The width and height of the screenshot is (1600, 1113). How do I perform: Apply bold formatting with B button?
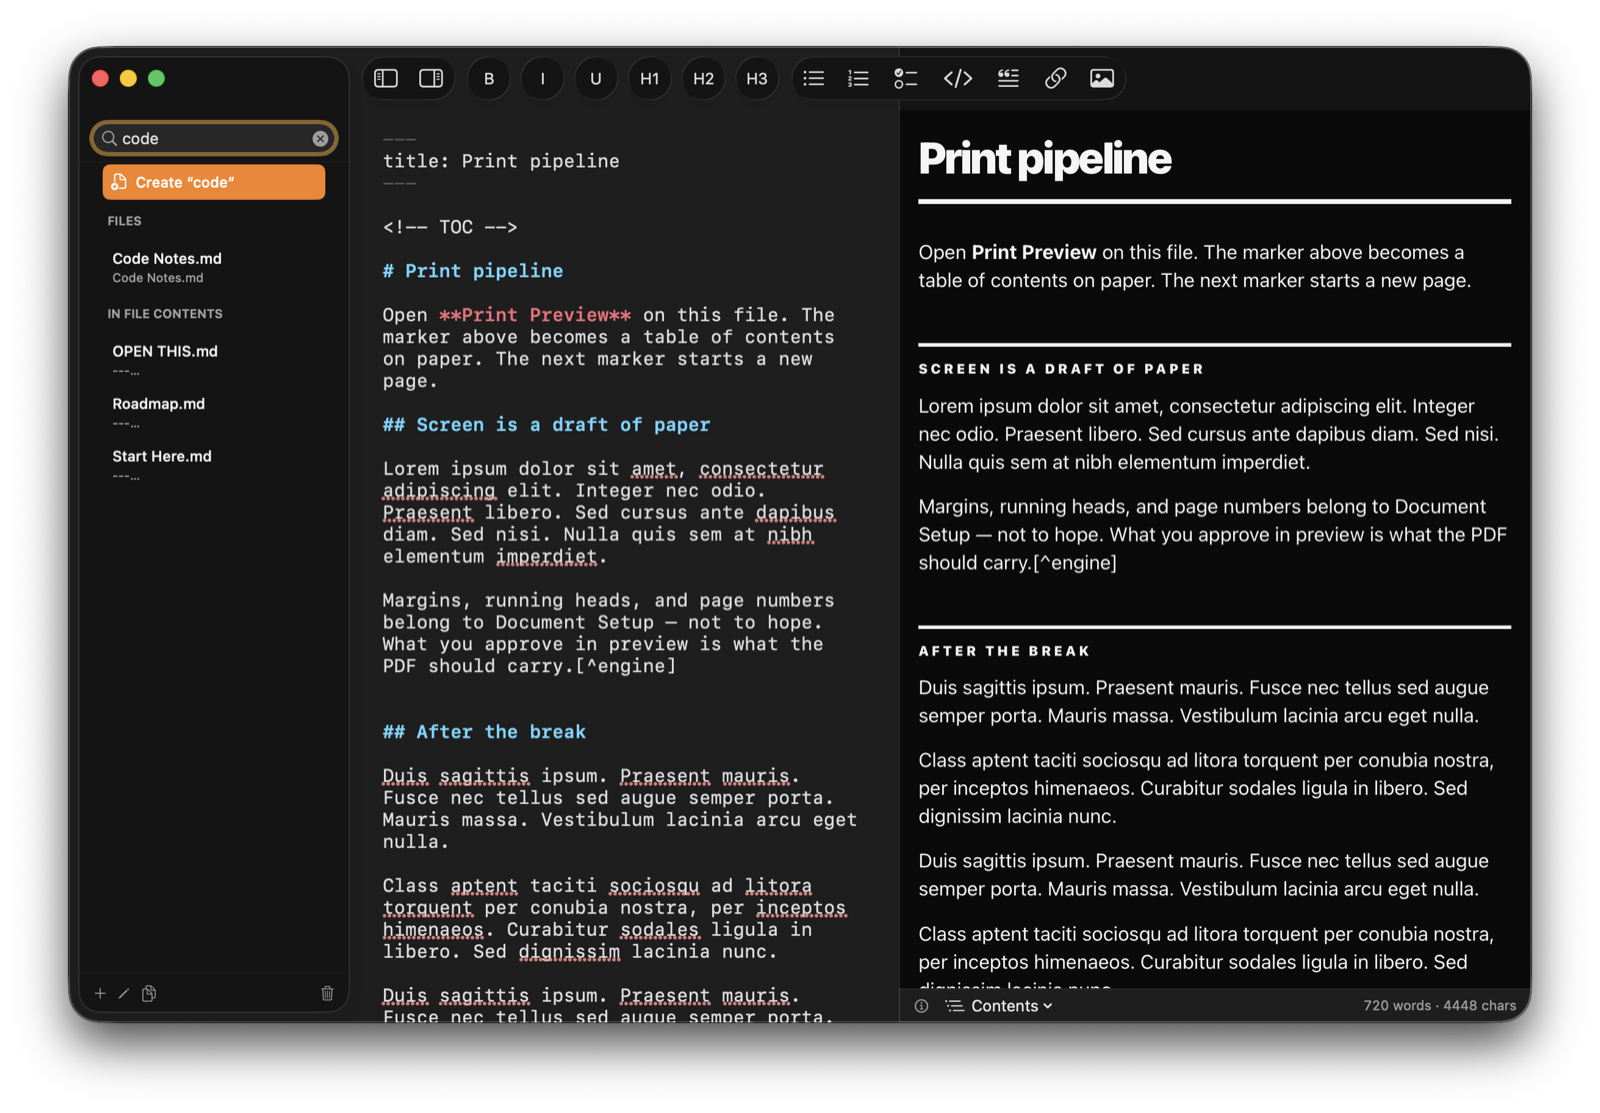click(x=489, y=78)
